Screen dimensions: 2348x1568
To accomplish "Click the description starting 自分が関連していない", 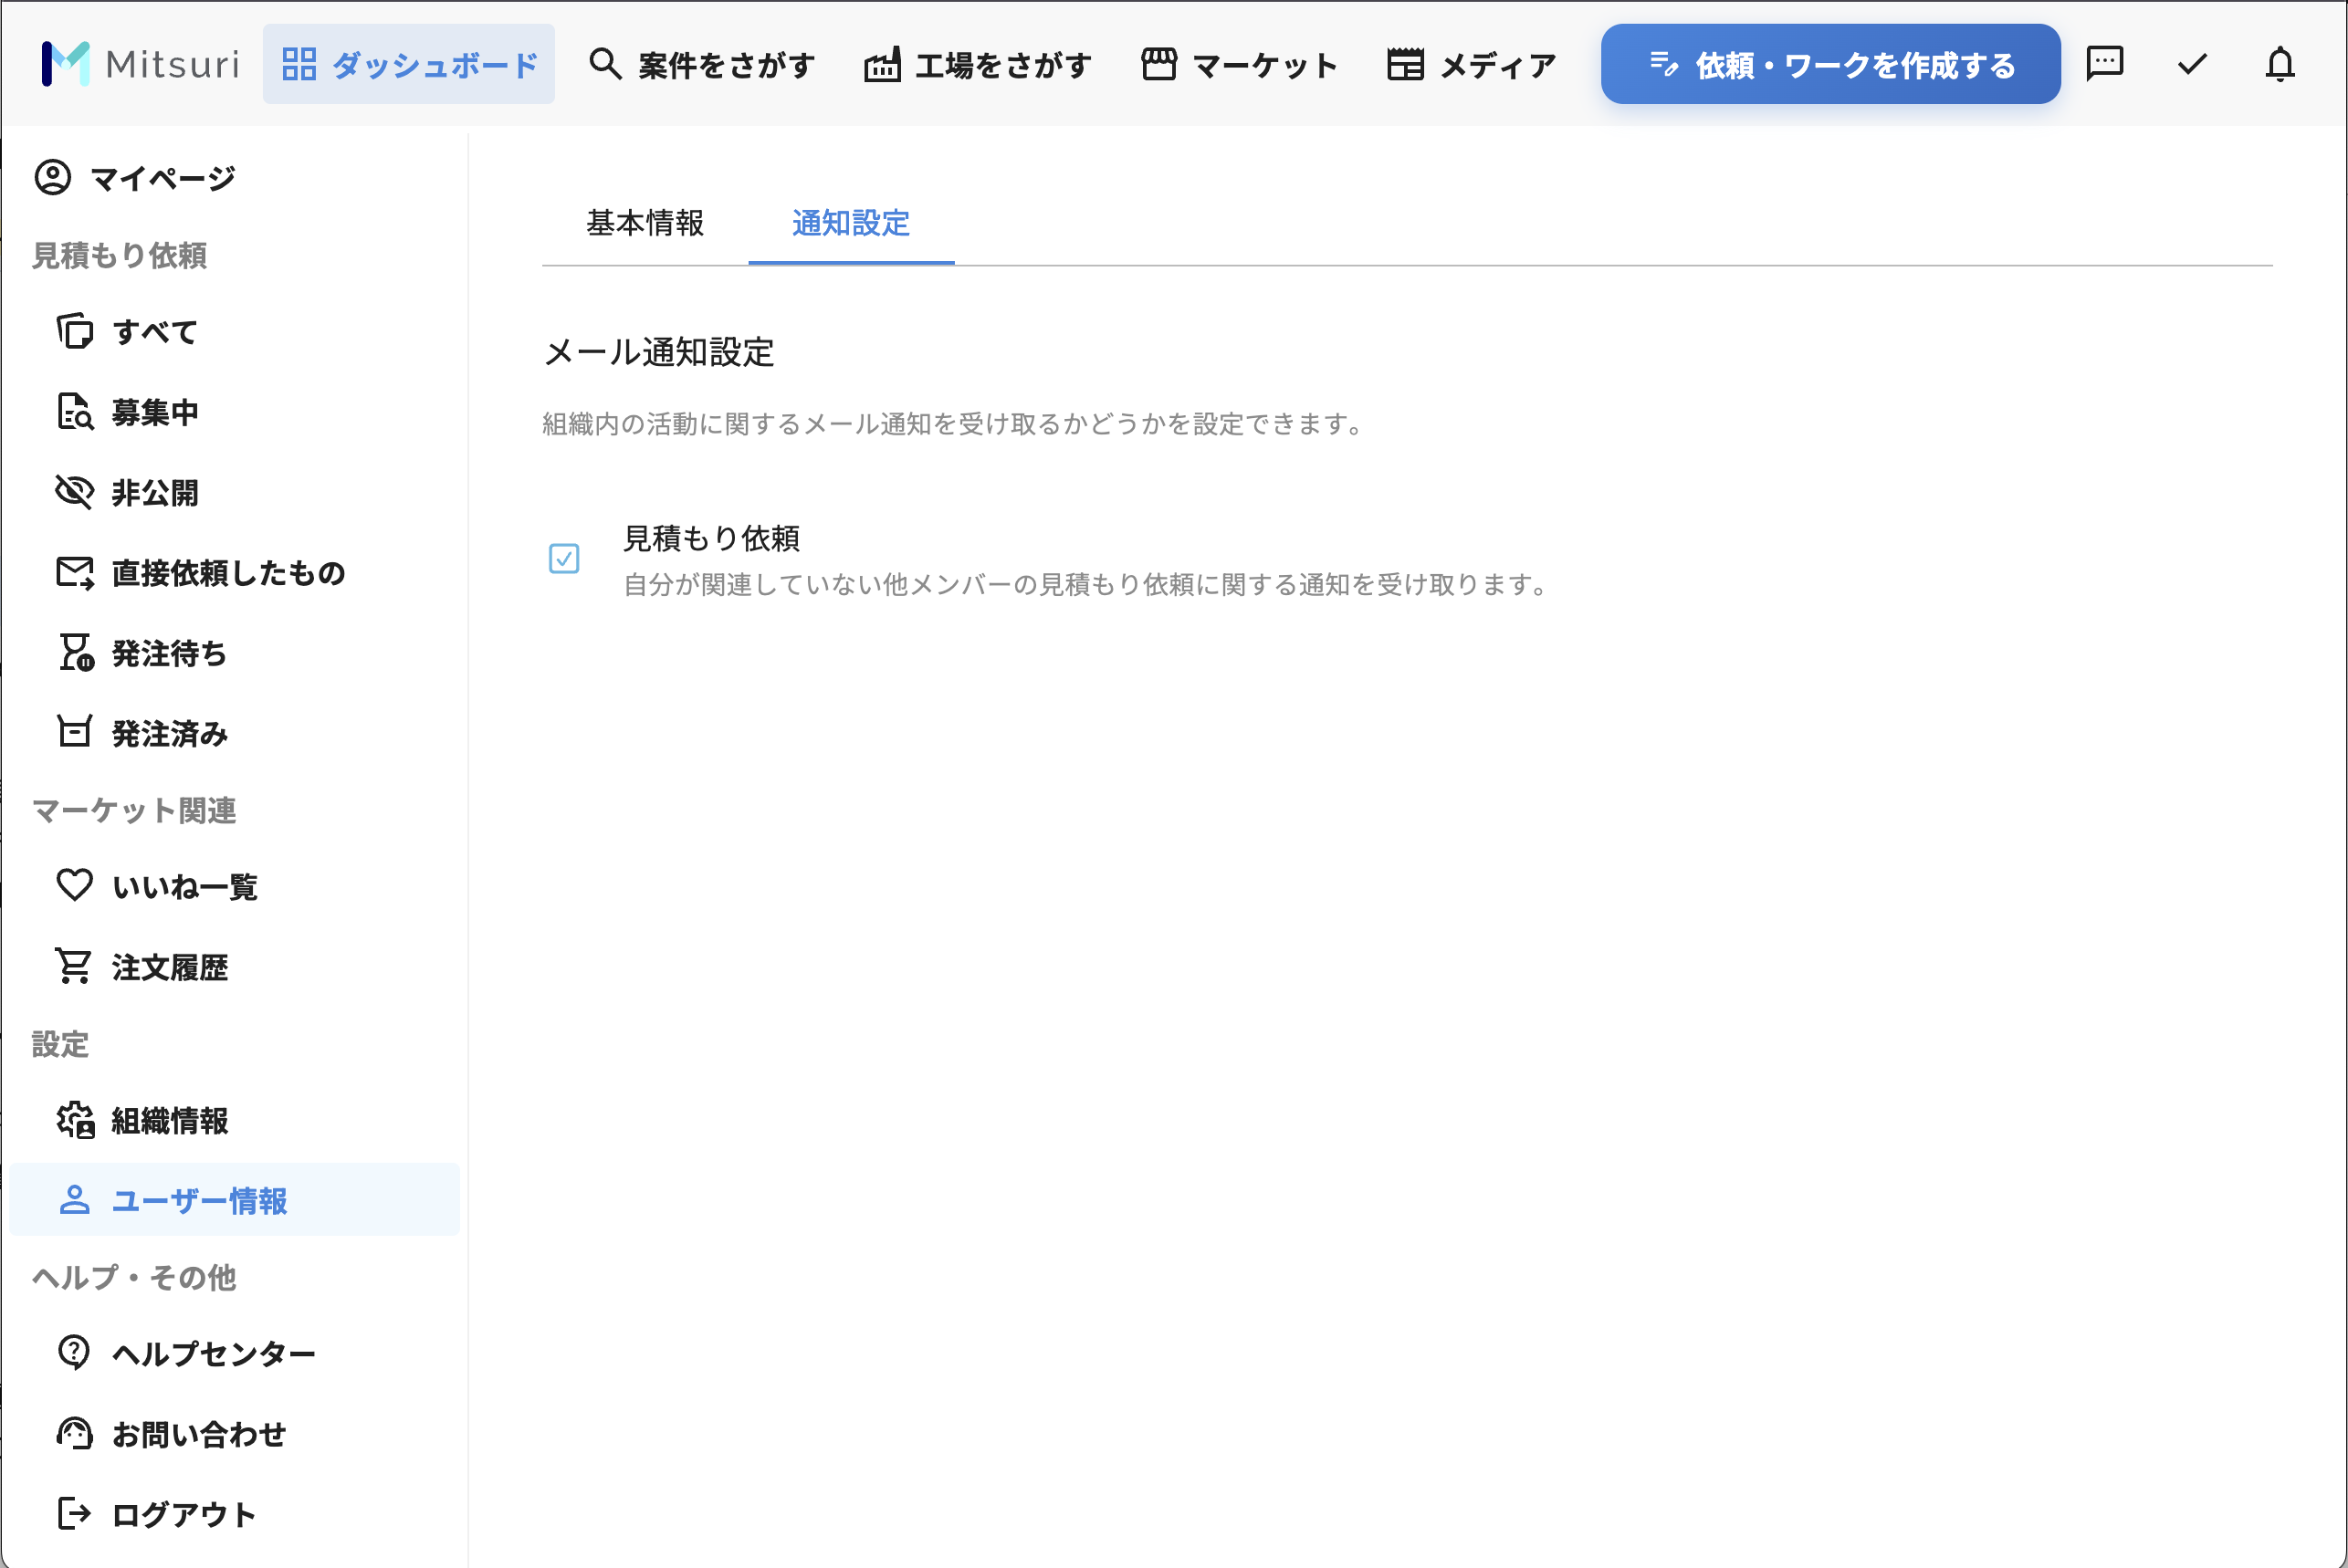I will pyautogui.click(x=1088, y=584).
